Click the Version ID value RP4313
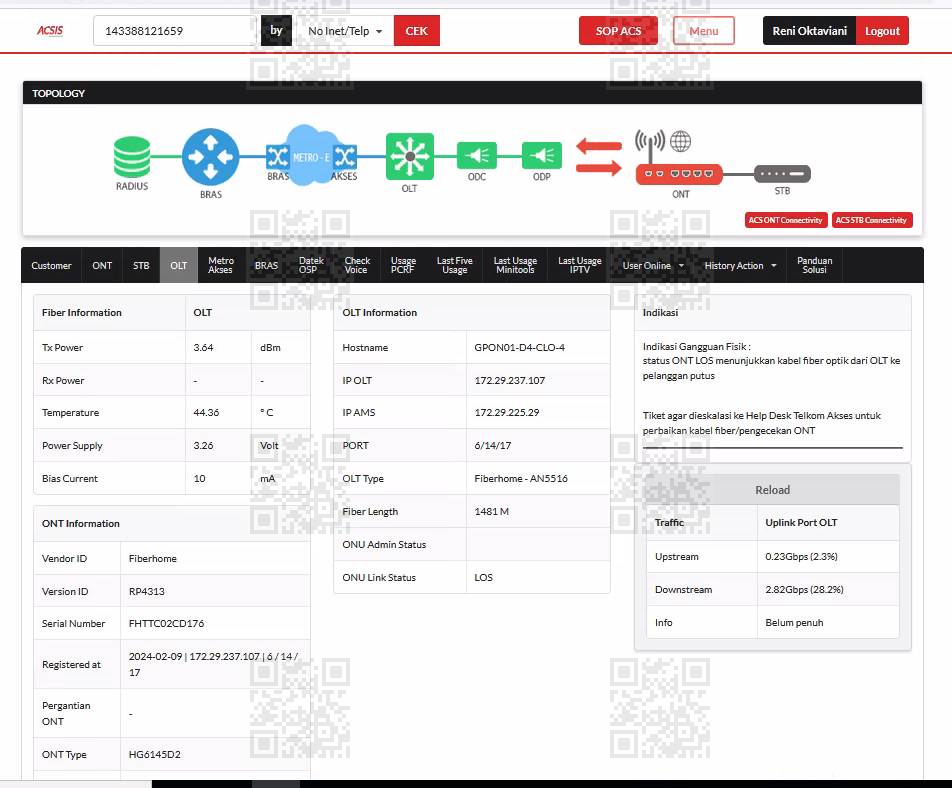Viewport: 952px width, 788px height. coord(146,591)
